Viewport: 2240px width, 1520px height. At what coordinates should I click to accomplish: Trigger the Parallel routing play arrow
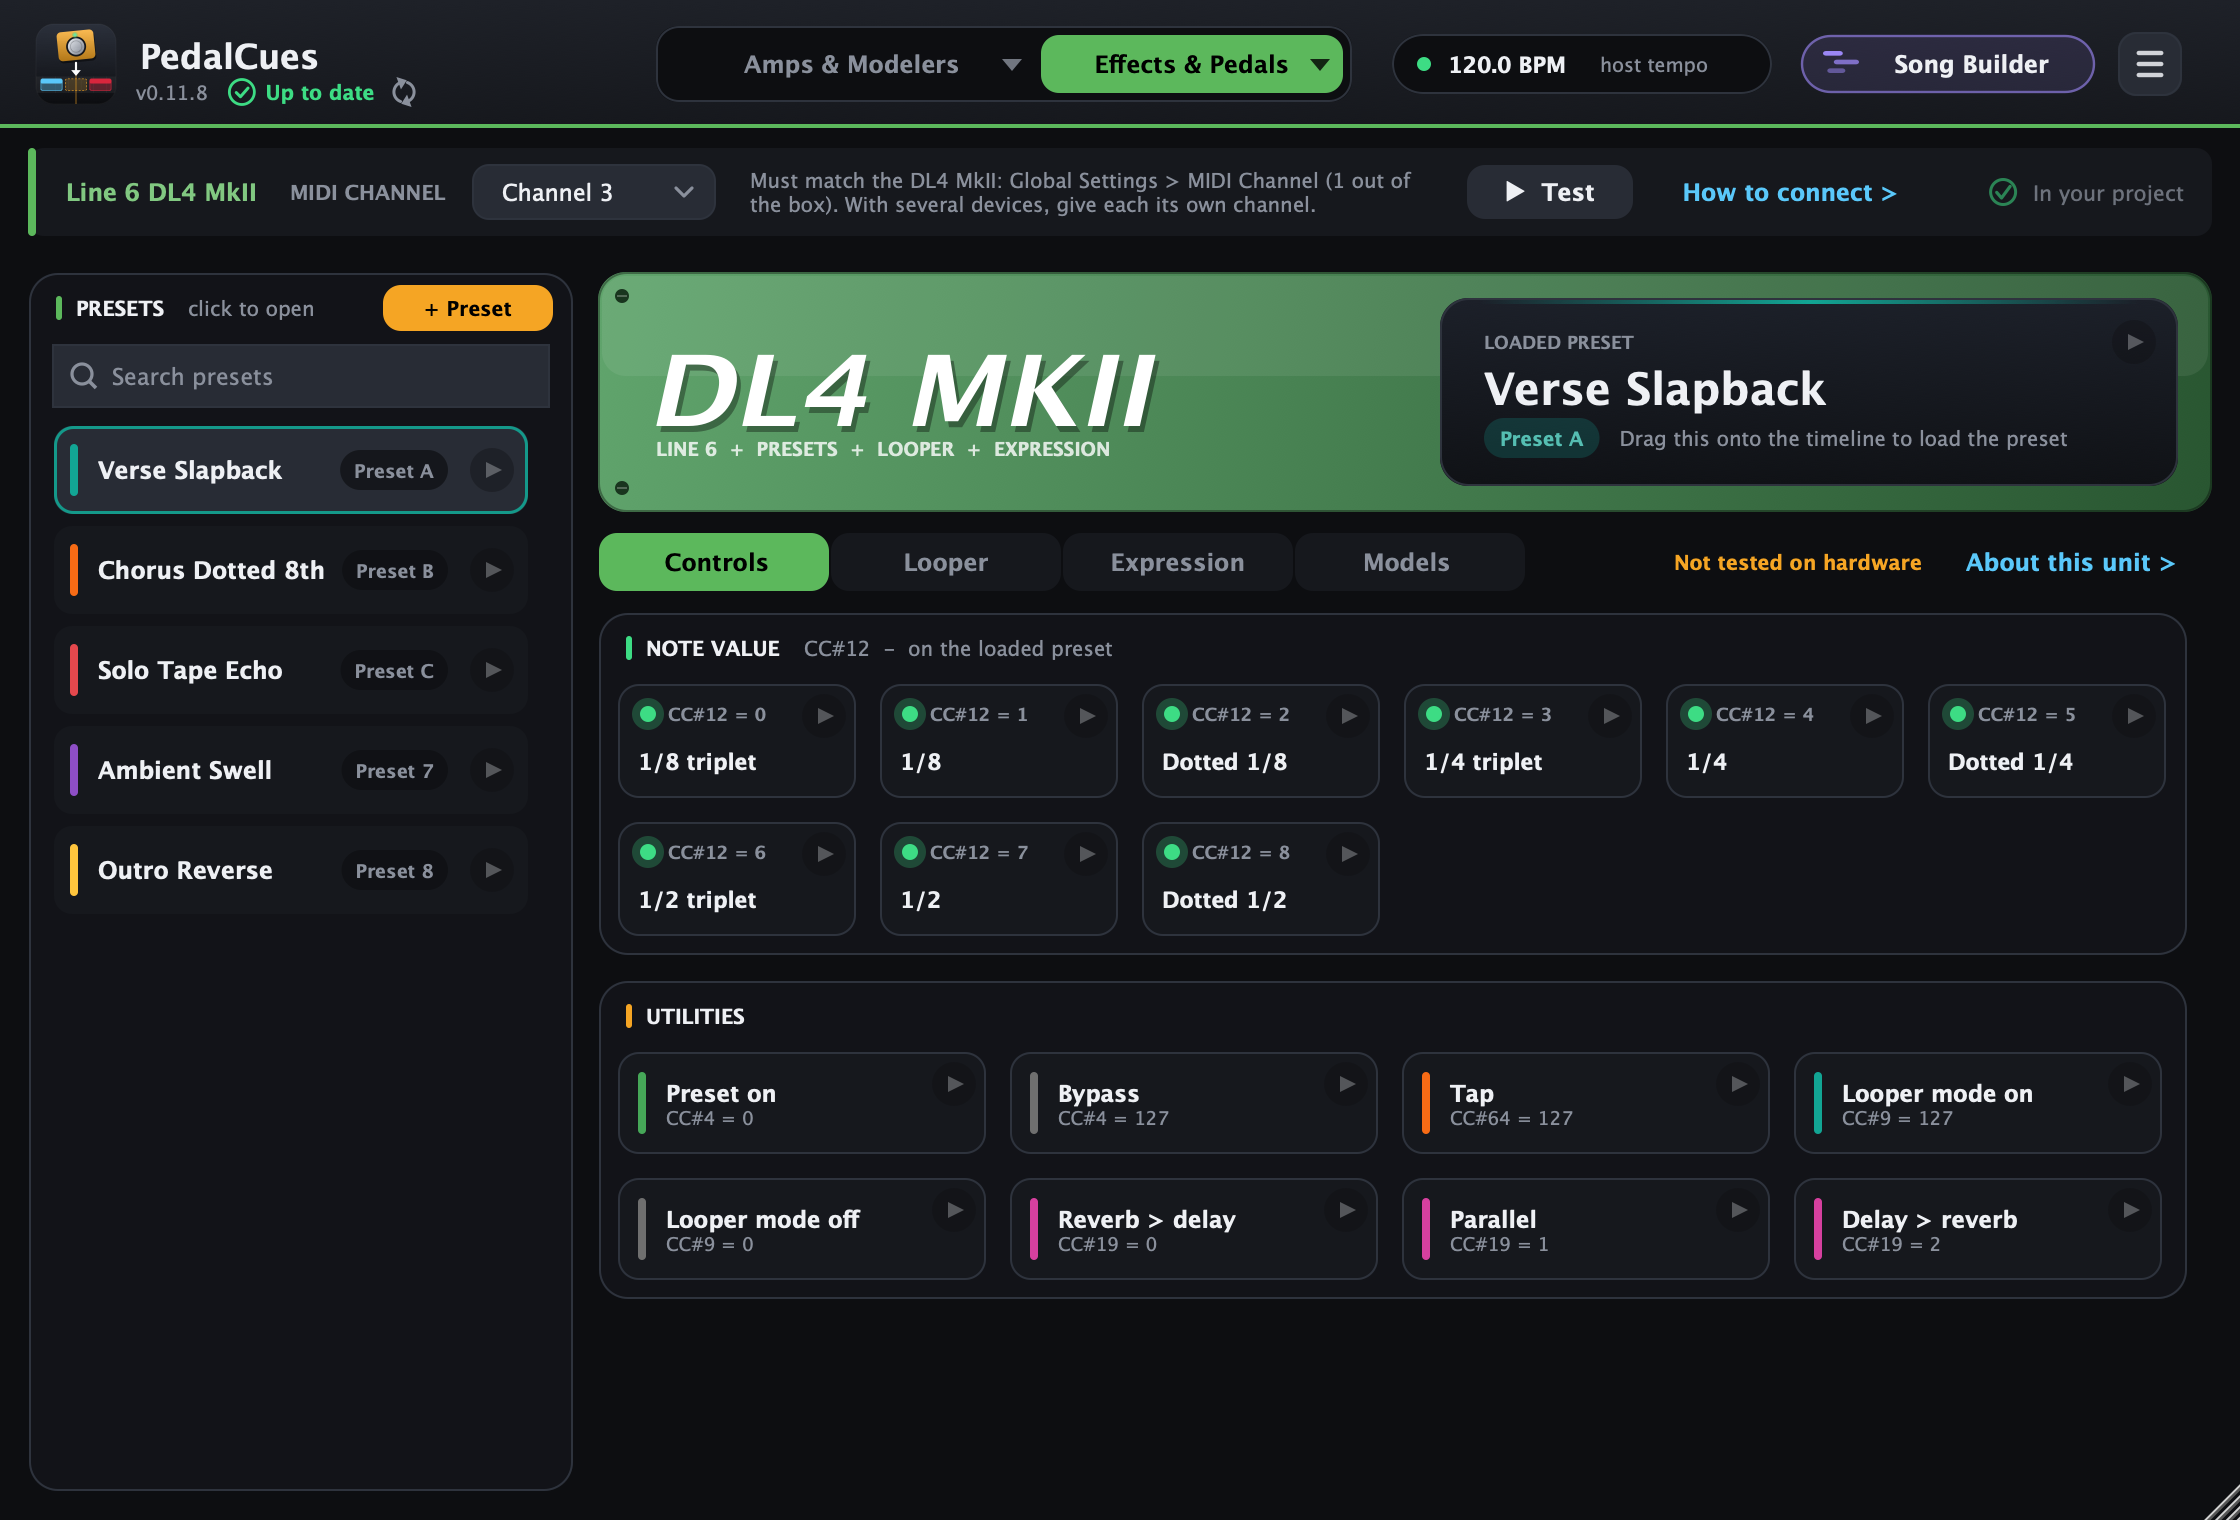[x=1739, y=1210]
